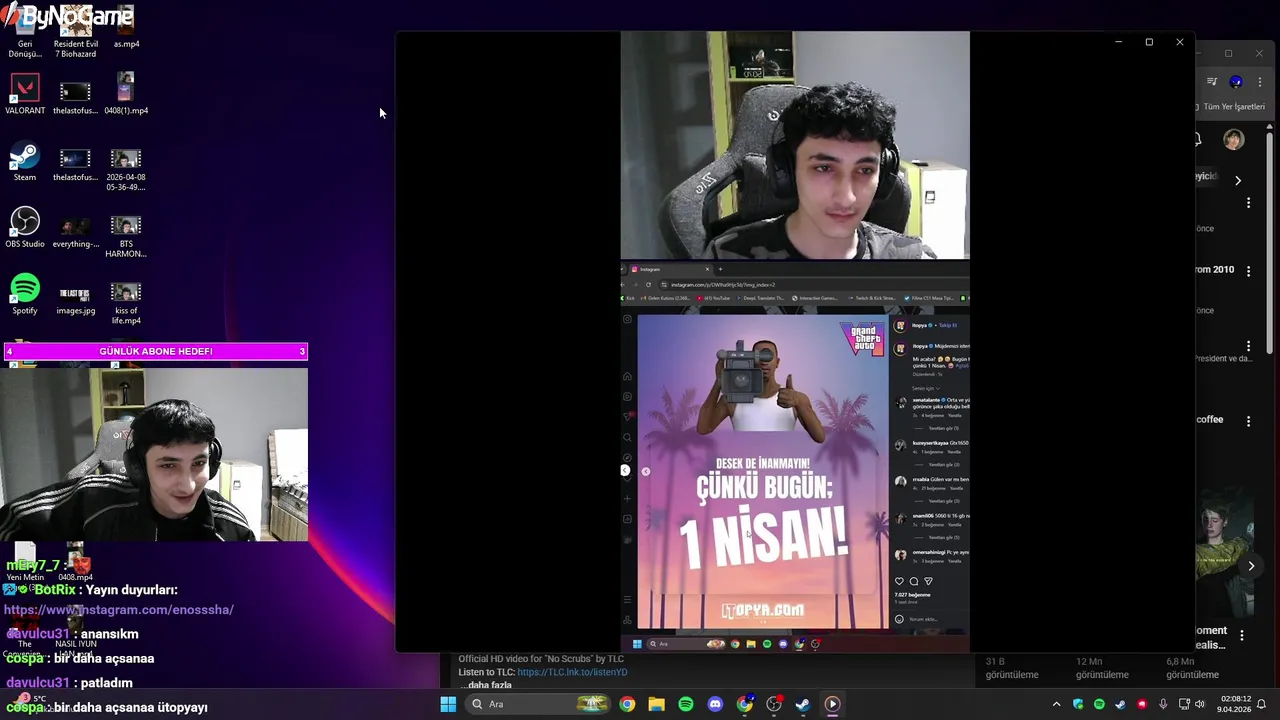Open Spotify tray icon
The image size is (1280, 720).
pyautogui.click(x=1099, y=704)
